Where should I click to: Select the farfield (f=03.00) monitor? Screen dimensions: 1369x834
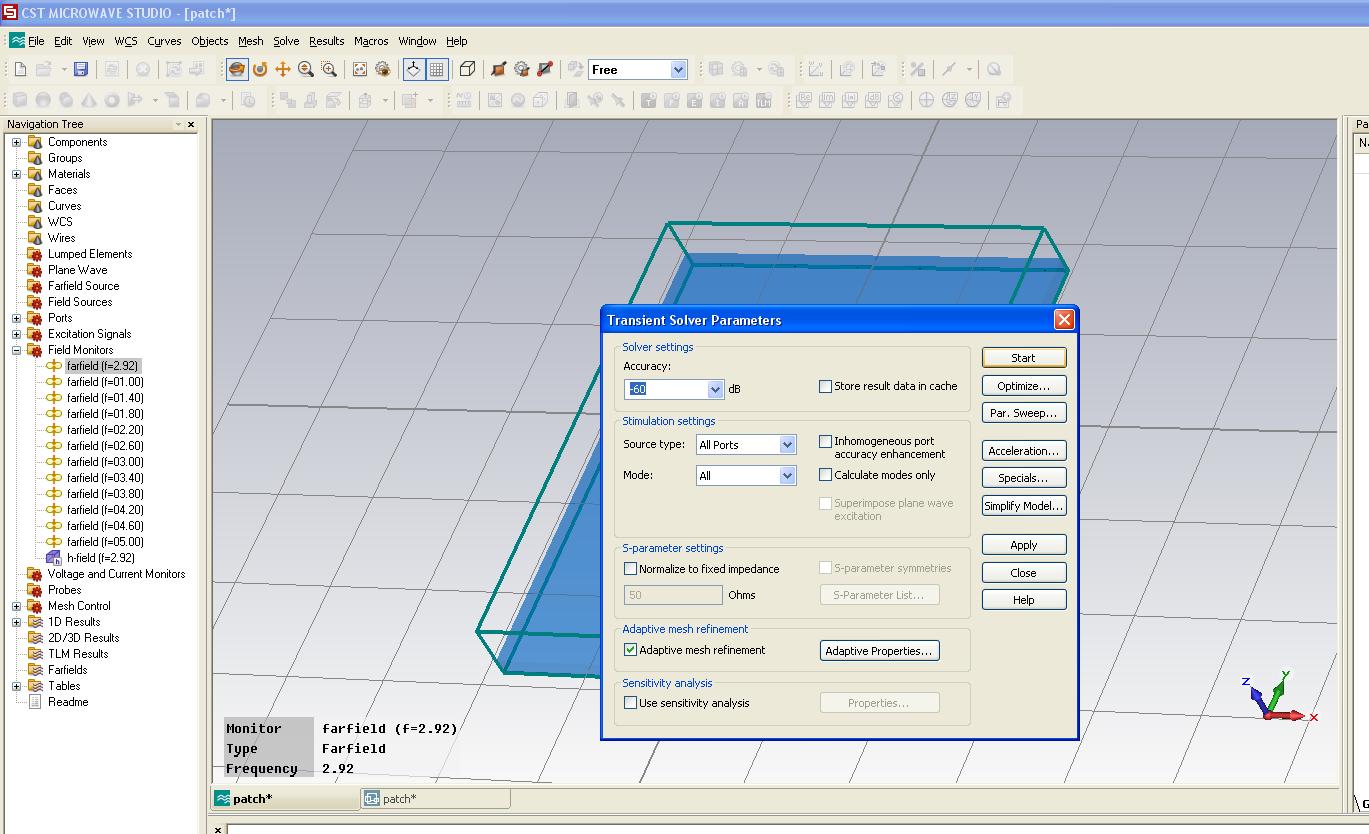(105, 462)
